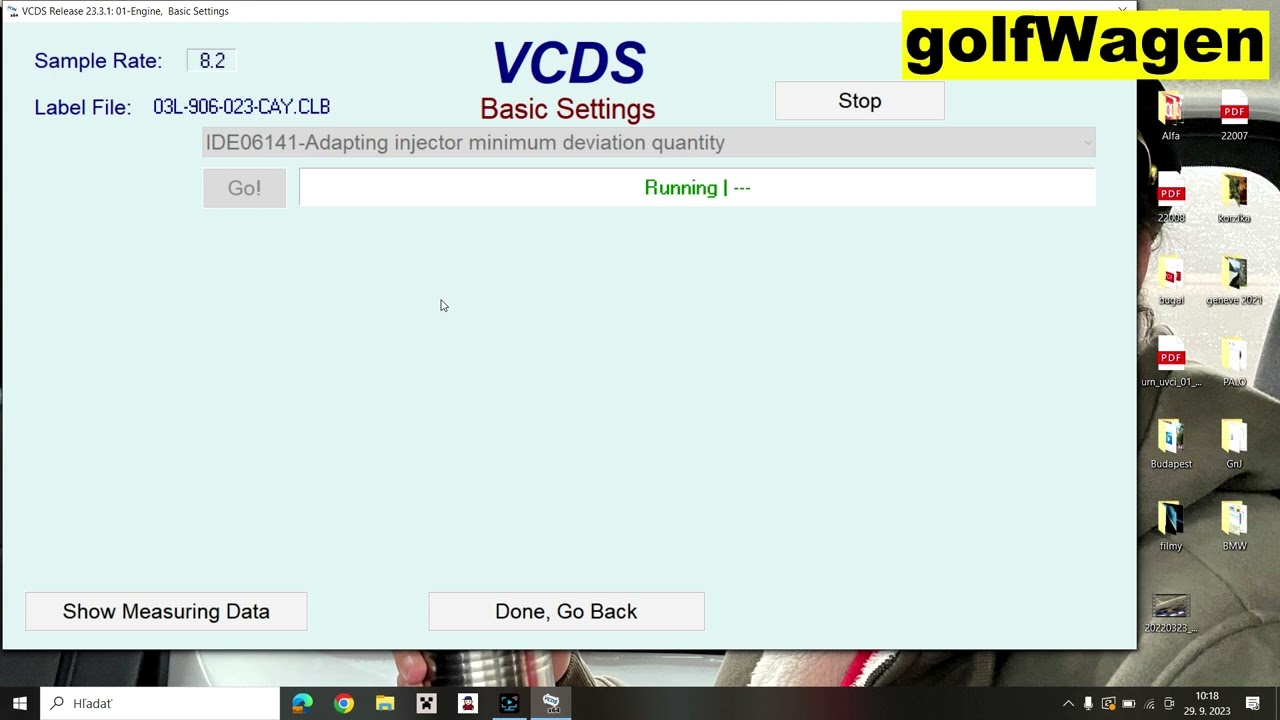This screenshot has height=720, width=1280.
Task: Select the geneve 2021 folder icon
Action: (1234, 280)
